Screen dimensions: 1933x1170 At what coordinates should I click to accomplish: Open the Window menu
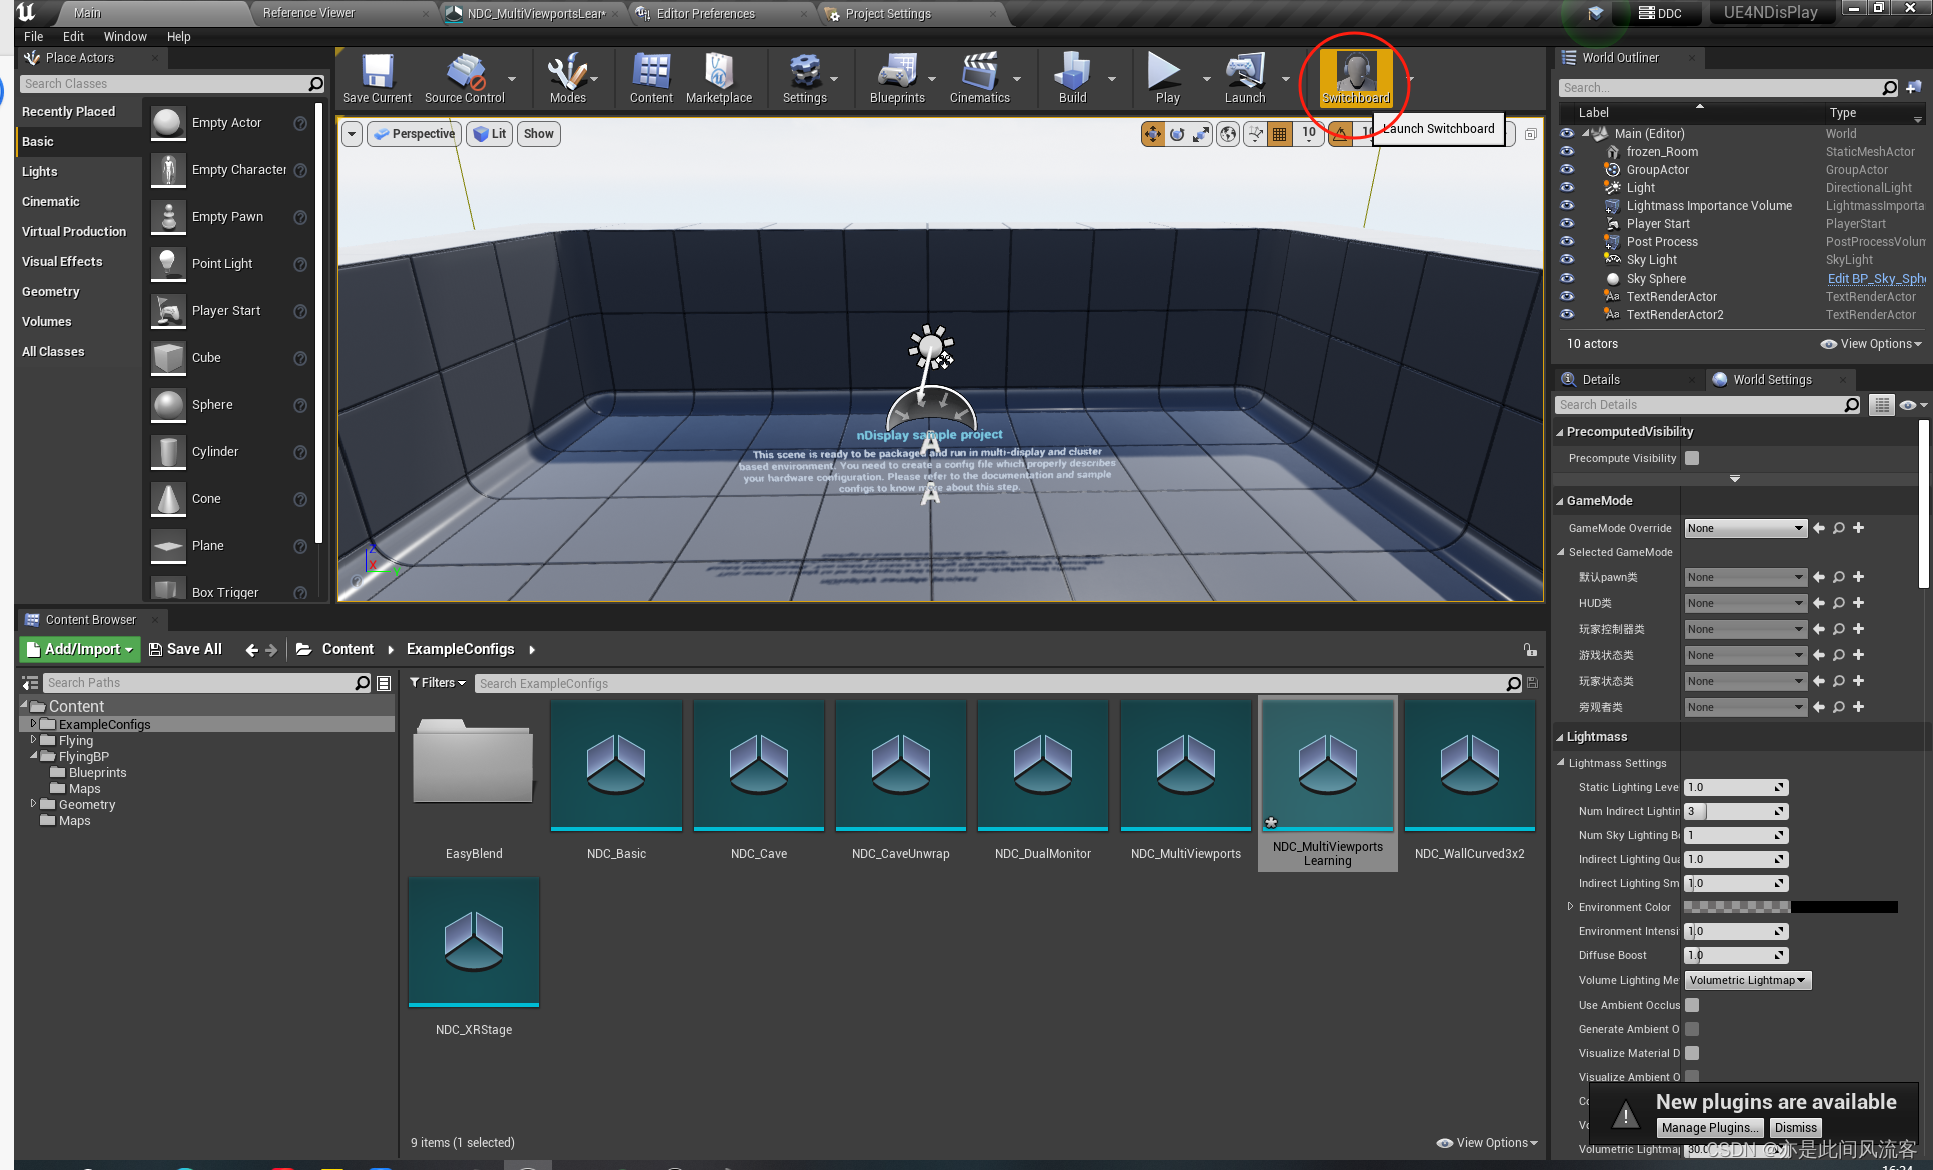click(x=125, y=36)
